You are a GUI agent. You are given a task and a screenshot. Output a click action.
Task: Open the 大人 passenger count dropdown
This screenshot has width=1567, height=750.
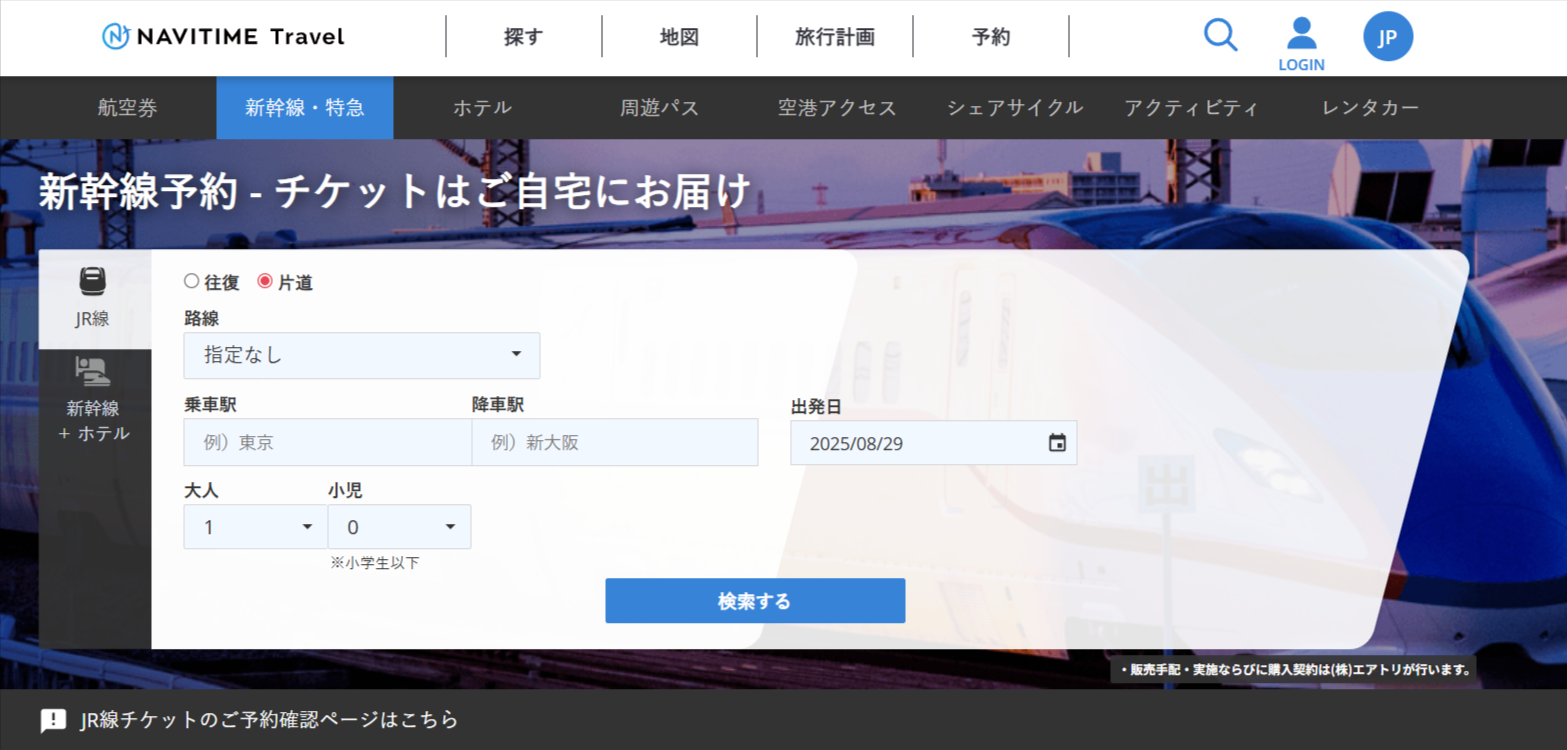point(255,527)
